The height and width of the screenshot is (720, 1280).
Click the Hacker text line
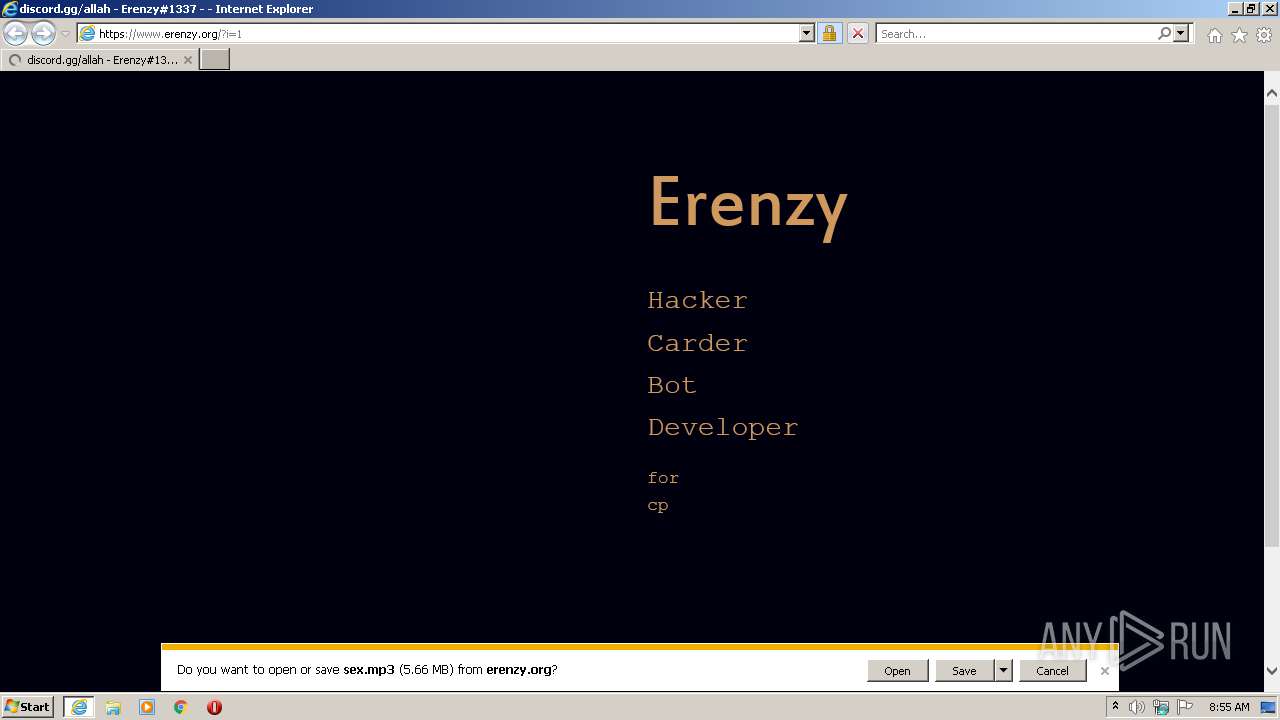(697, 300)
